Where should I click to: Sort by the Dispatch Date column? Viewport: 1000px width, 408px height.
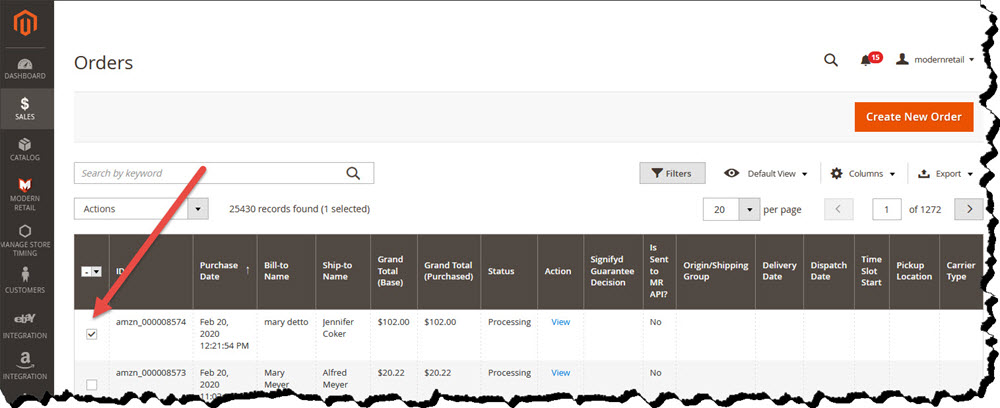click(828, 271)
